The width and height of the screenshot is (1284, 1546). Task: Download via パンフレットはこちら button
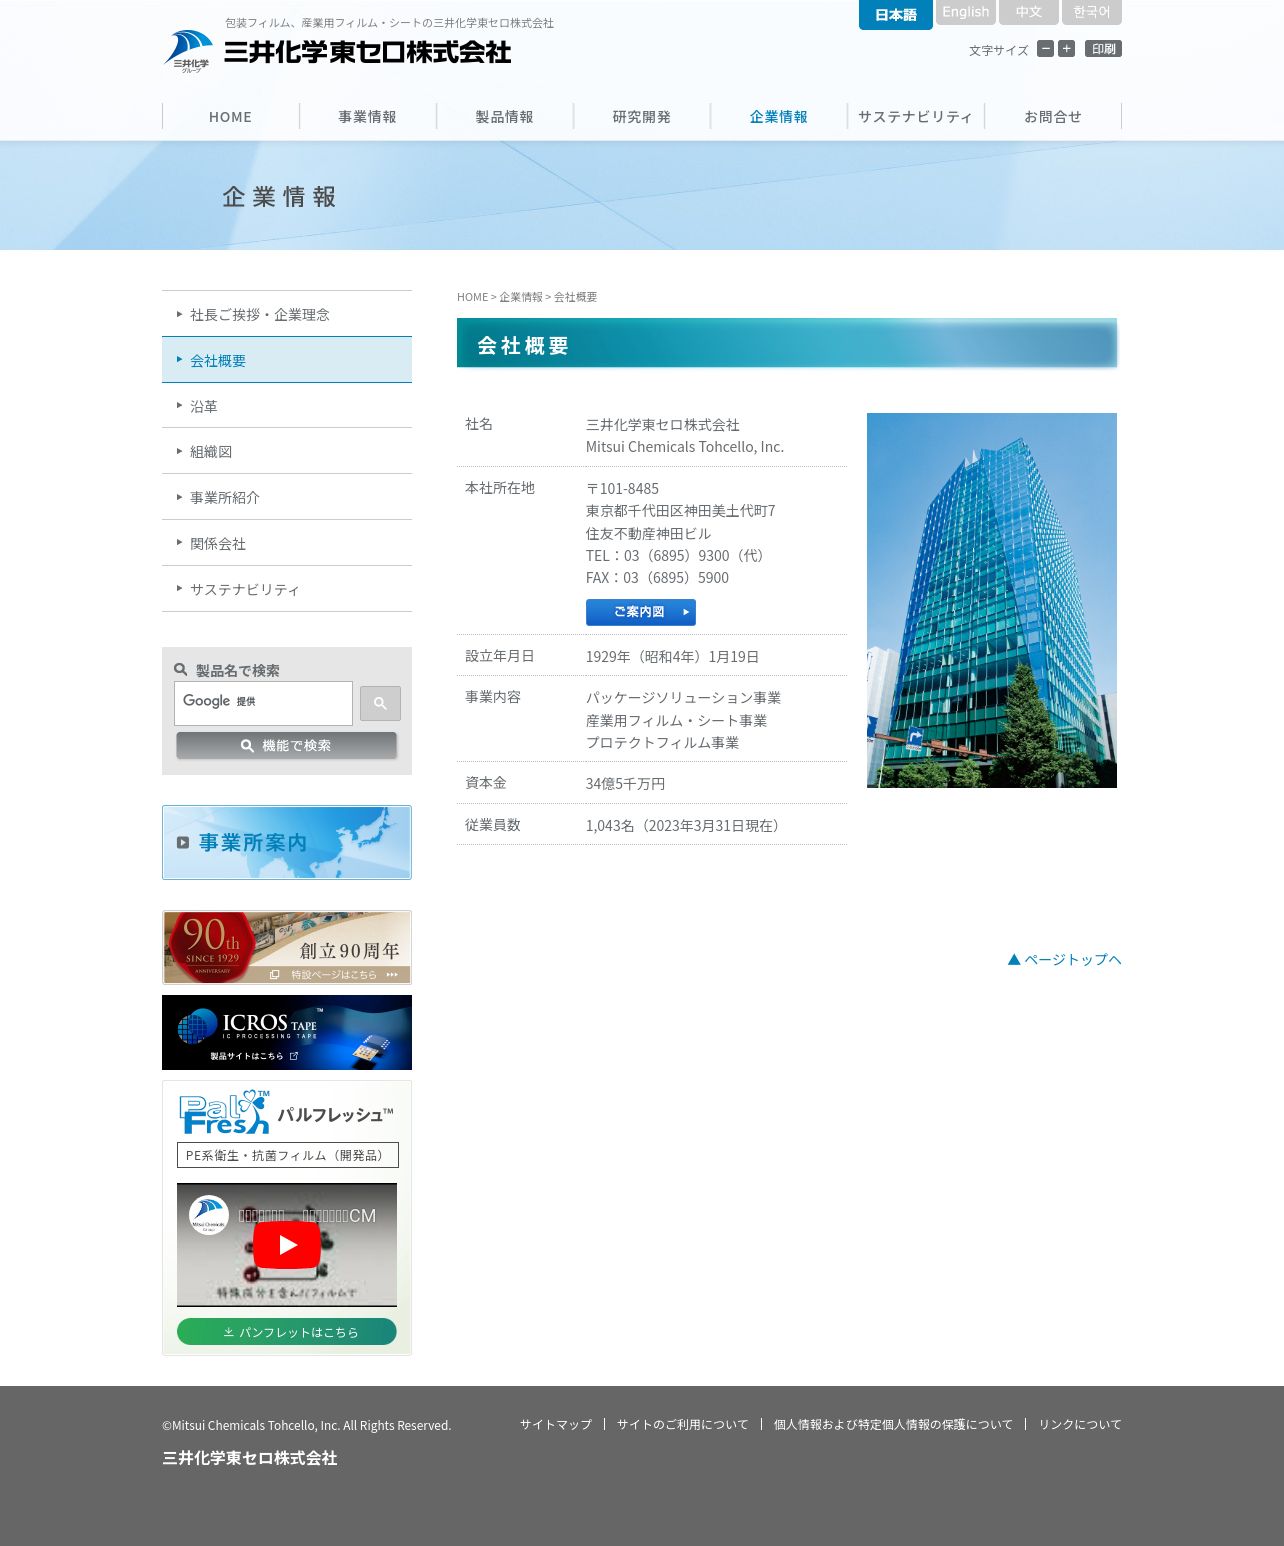[287, 1332]
